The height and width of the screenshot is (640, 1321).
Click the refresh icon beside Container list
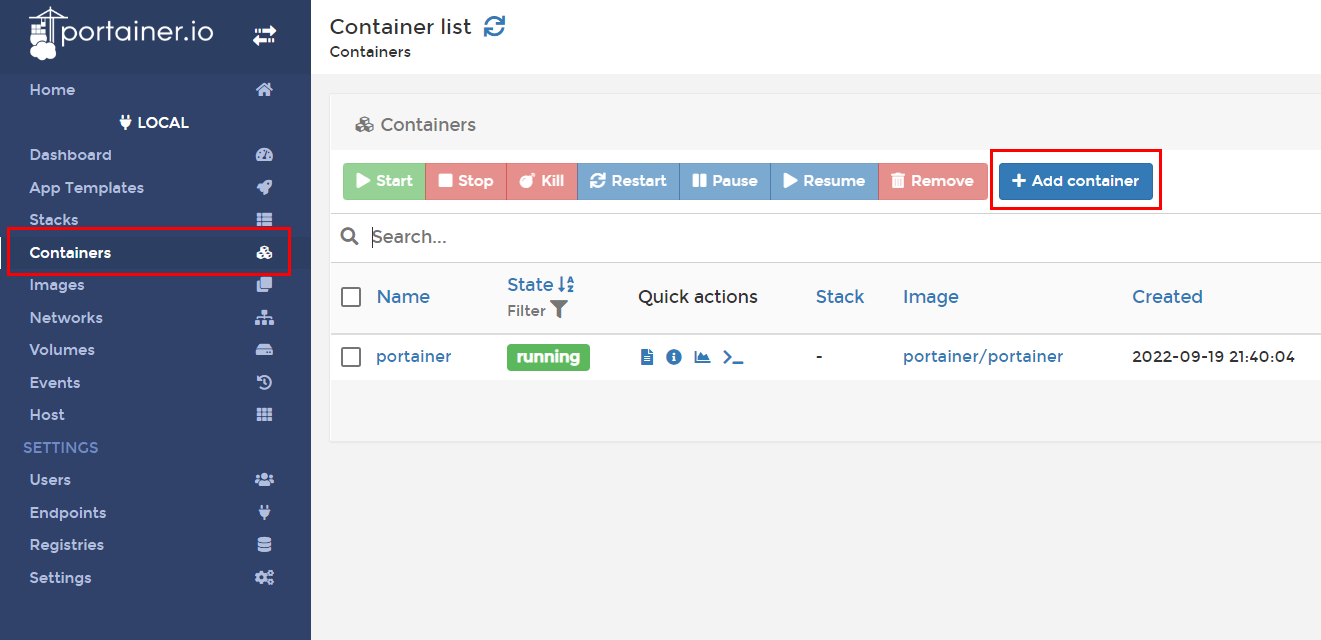click(494, 27)
